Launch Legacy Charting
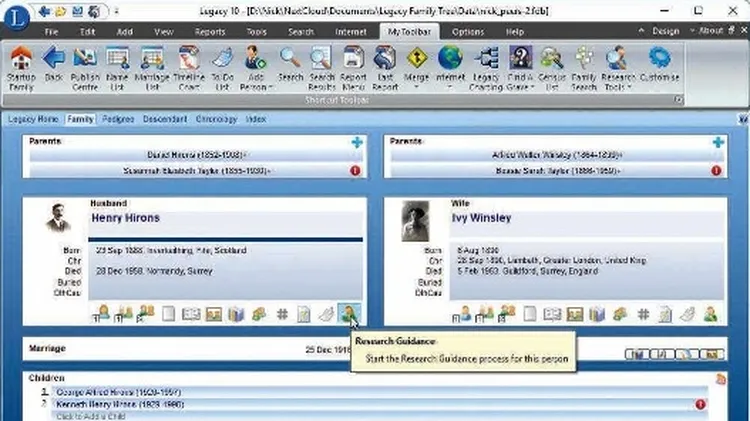Image resolution: width=750 pixels, height=421 pixels. click(x=486, y=68)
